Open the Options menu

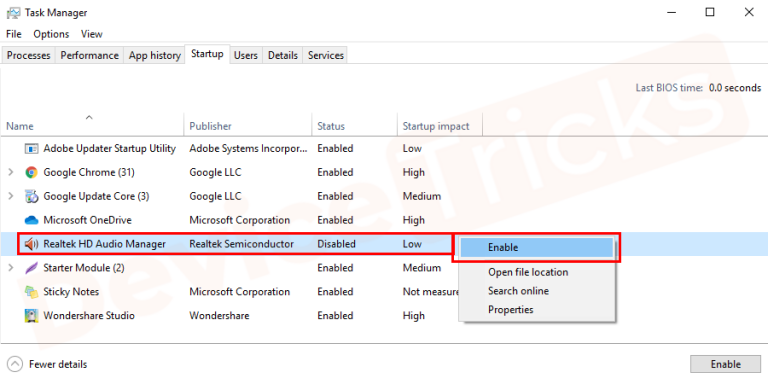click(51, 34)
